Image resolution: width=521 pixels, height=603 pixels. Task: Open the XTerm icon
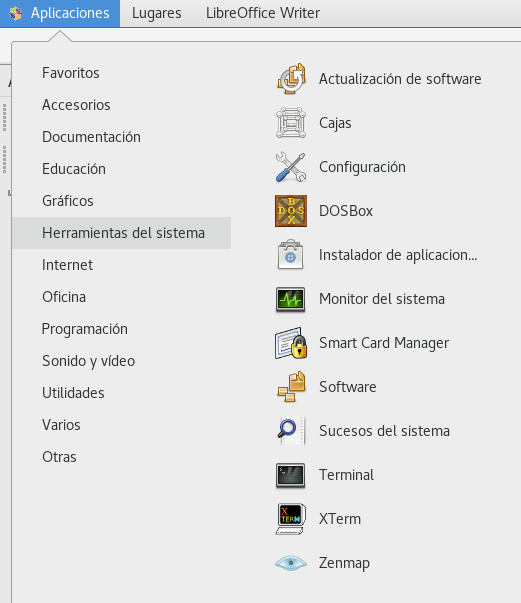[291, 519]
